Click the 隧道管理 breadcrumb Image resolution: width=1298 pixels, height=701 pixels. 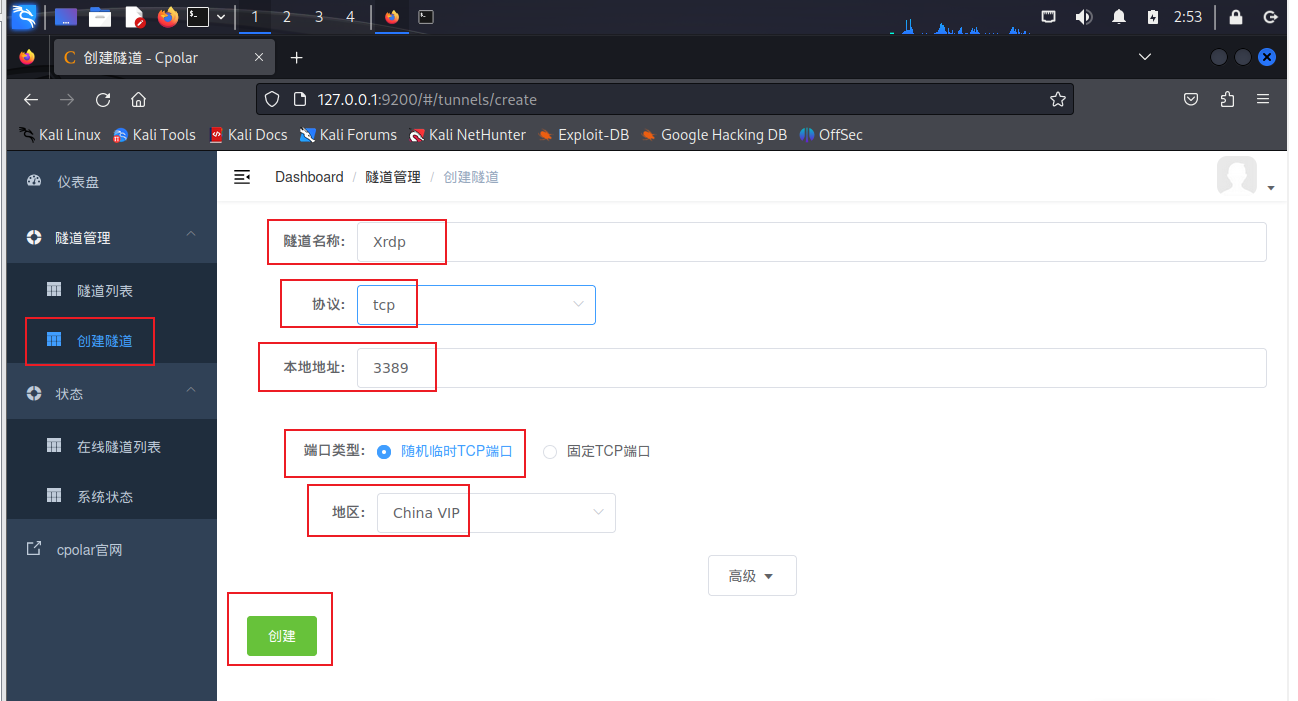click(x=393, y=177)
